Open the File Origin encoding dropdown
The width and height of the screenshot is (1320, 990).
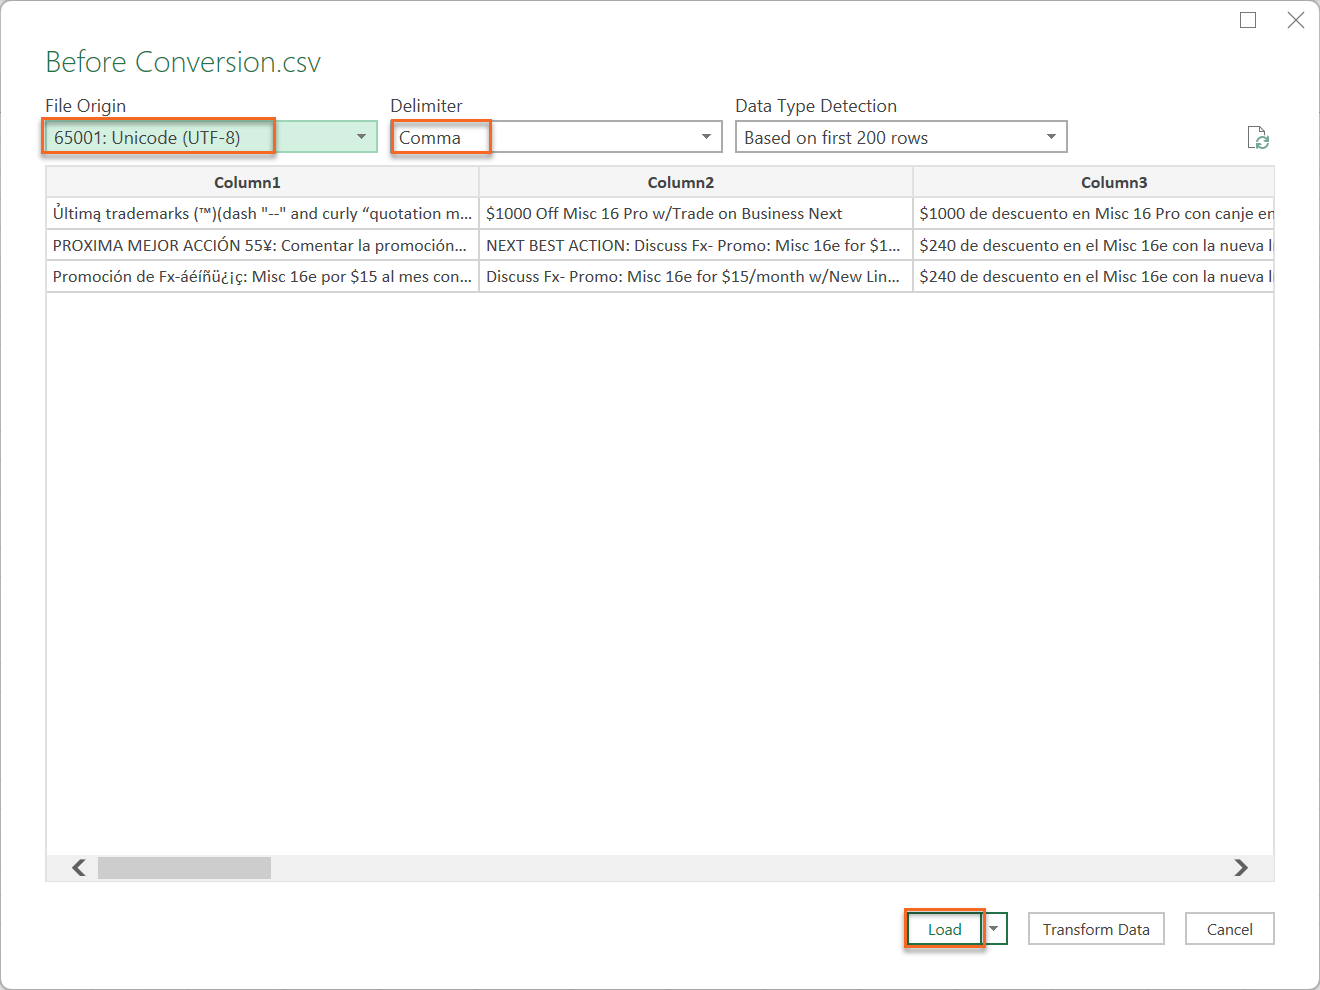tap(361, 137)
